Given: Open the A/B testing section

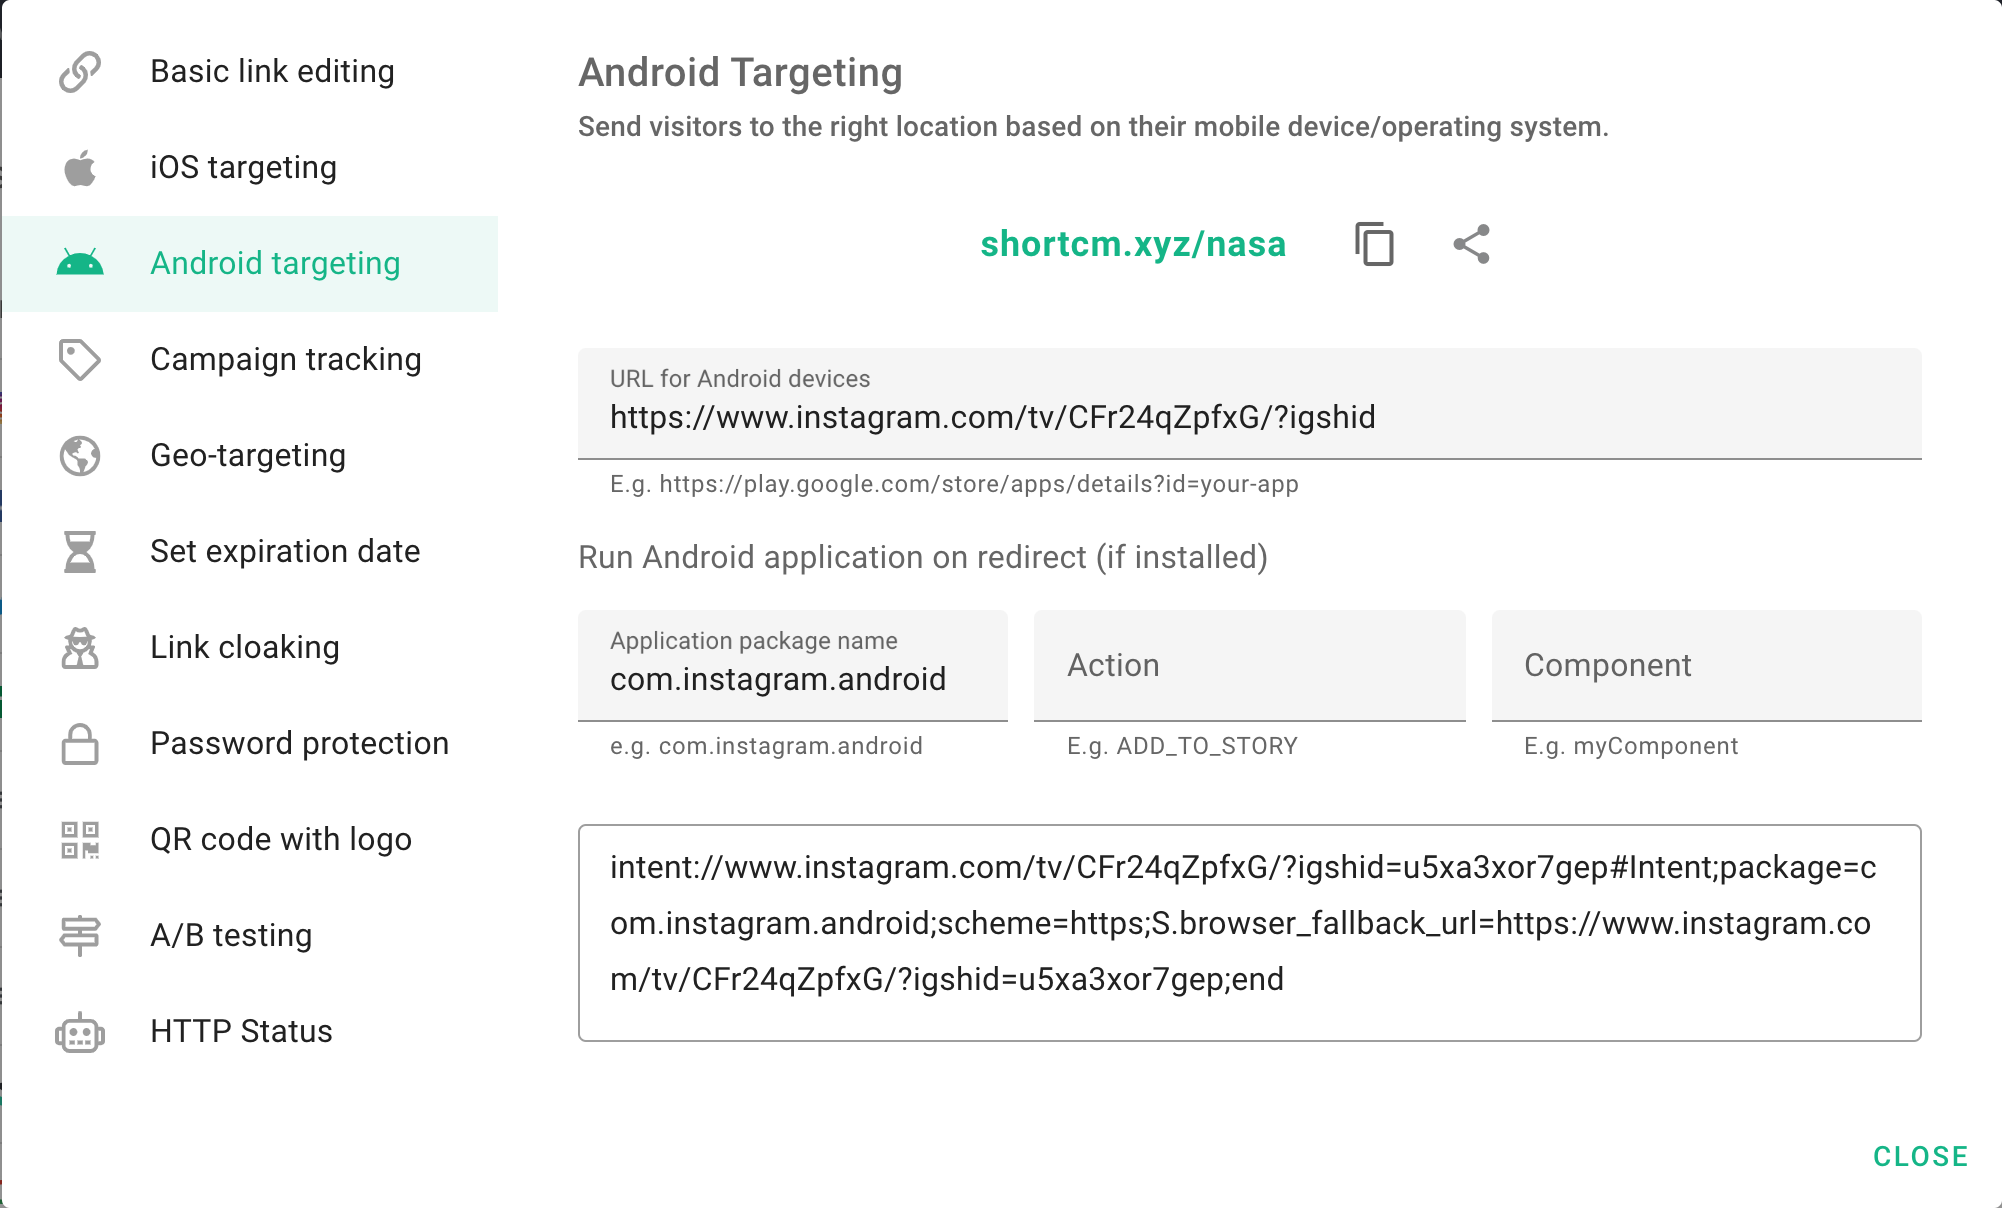Looking at the screenshot, I should point(231,935).
